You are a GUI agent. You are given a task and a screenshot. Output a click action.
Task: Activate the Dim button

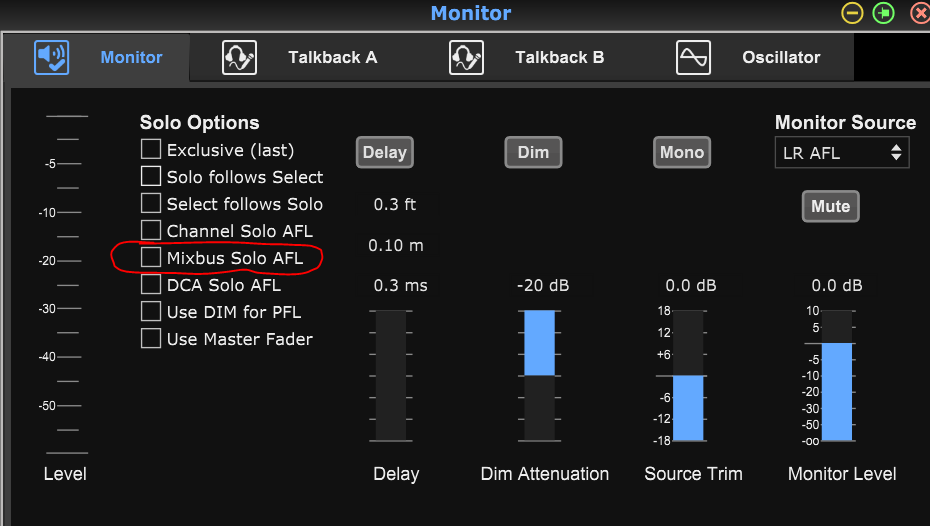click(x=533, y=153)
